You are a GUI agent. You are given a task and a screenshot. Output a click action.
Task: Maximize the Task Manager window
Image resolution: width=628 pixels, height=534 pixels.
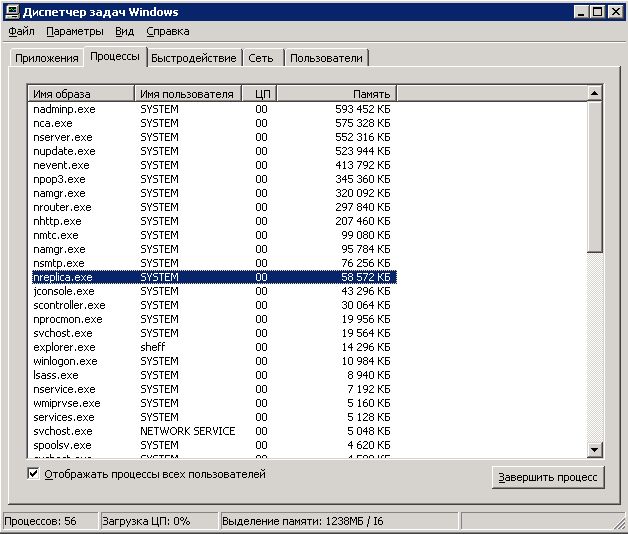597,12
